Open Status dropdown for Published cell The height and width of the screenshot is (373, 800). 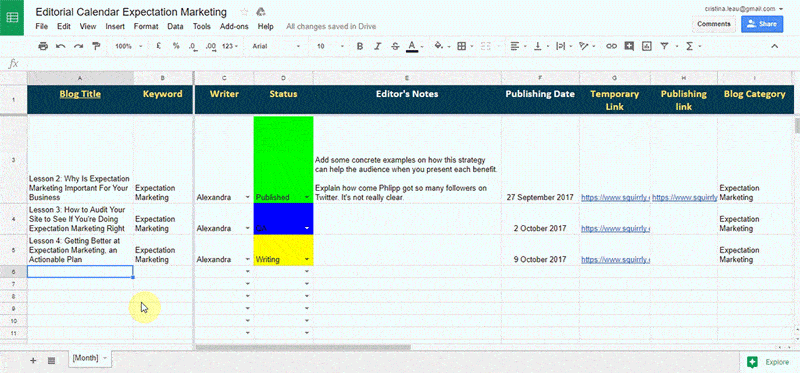(x=307, y=197)
